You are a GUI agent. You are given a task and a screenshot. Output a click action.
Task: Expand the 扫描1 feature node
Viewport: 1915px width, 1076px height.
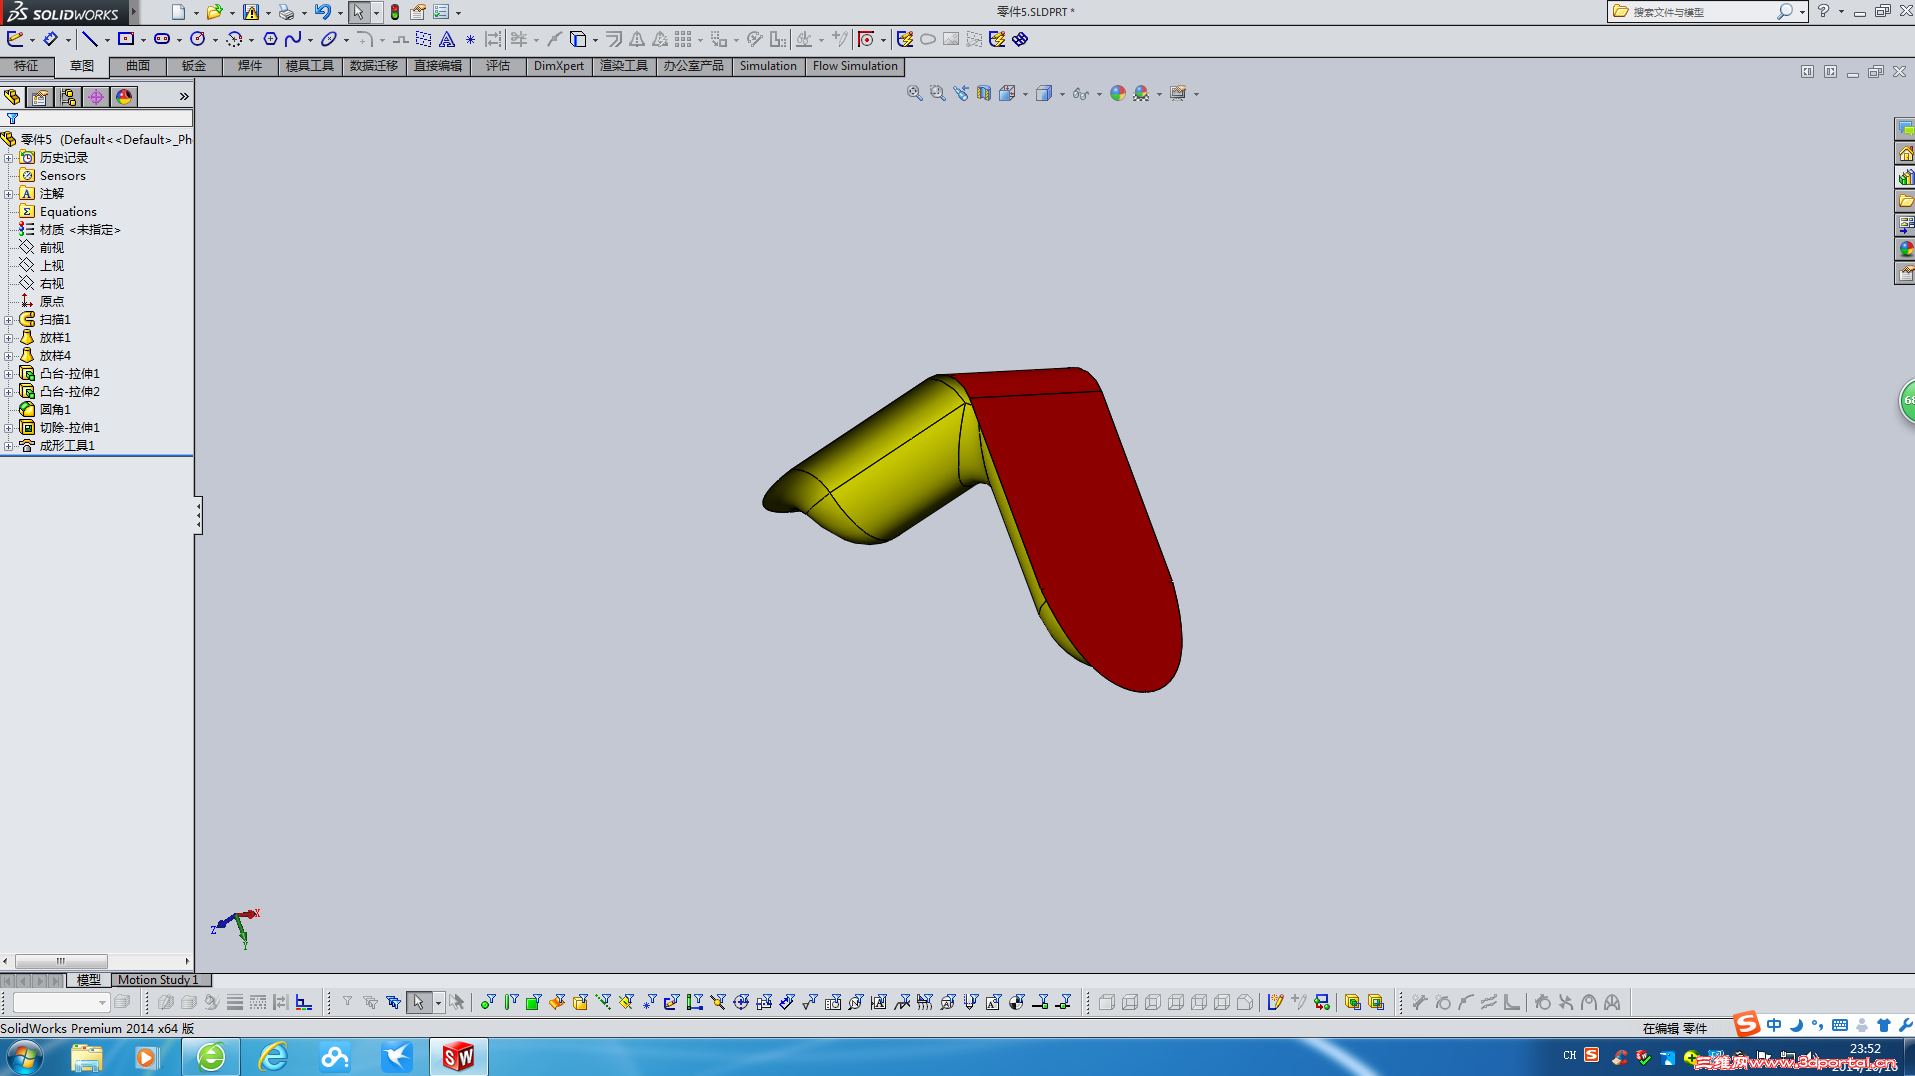pos(9,320)
